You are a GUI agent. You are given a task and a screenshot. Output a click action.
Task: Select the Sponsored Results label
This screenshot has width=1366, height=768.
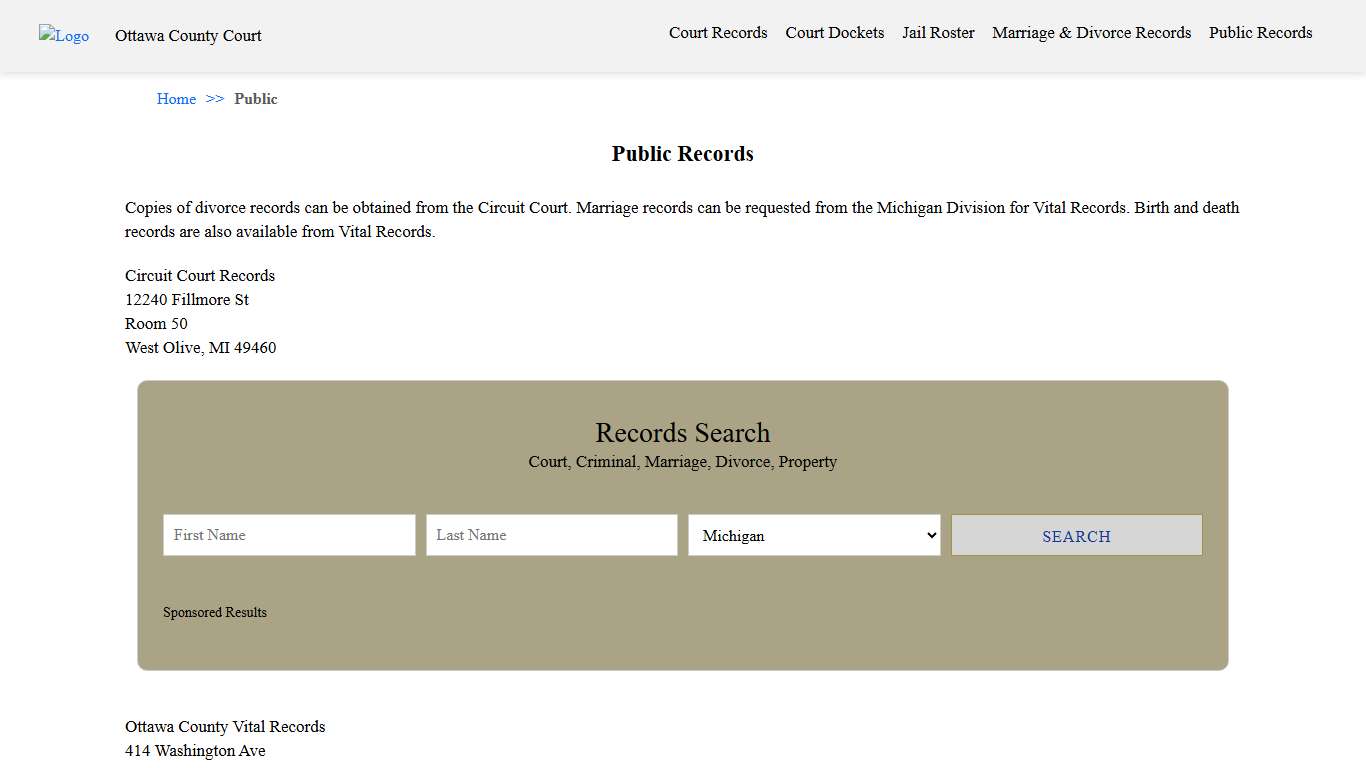pyautogui.click(x=215, y=612)
